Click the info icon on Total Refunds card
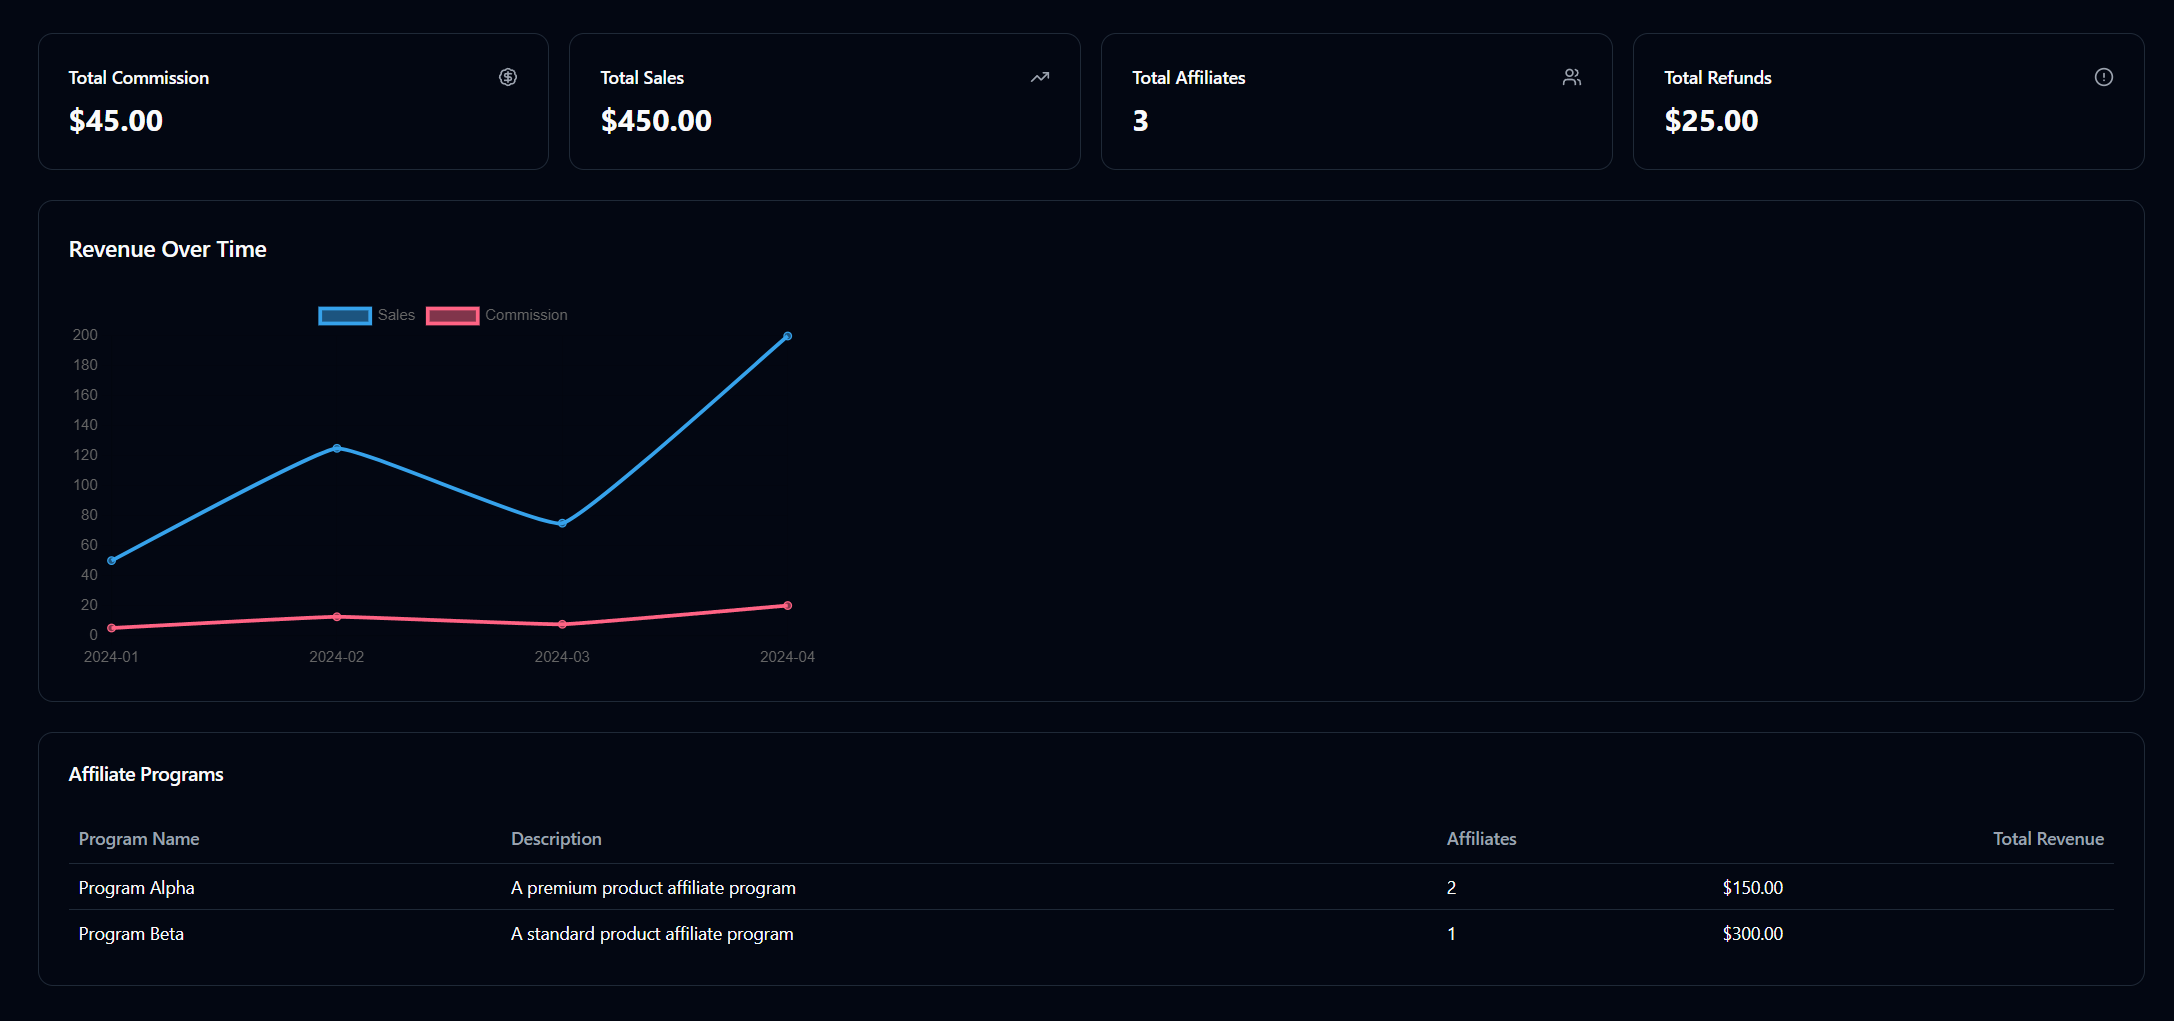The height and width of the screenshot is (1021, 2174). coord(2104,77)
